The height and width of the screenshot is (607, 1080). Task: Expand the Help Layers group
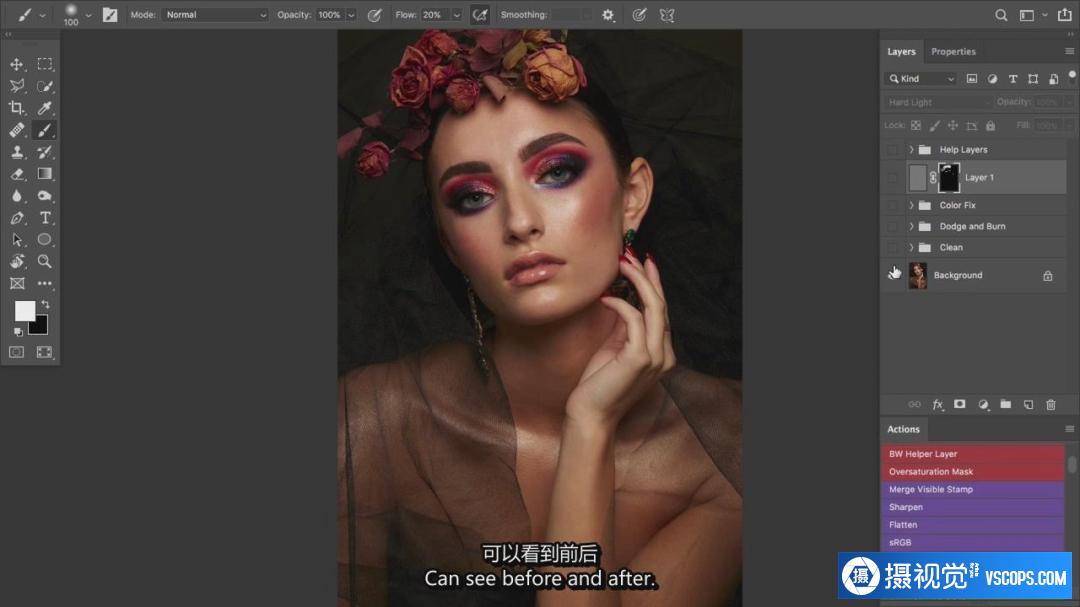(911, 150)
